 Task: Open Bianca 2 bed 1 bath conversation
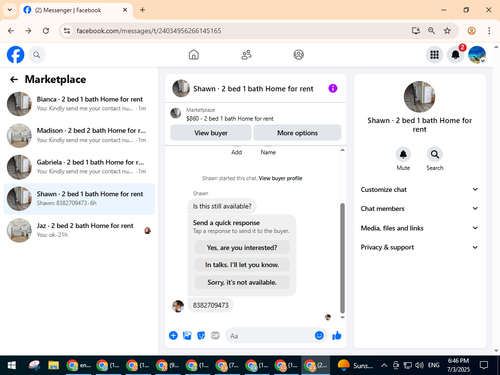coord(79,104)
